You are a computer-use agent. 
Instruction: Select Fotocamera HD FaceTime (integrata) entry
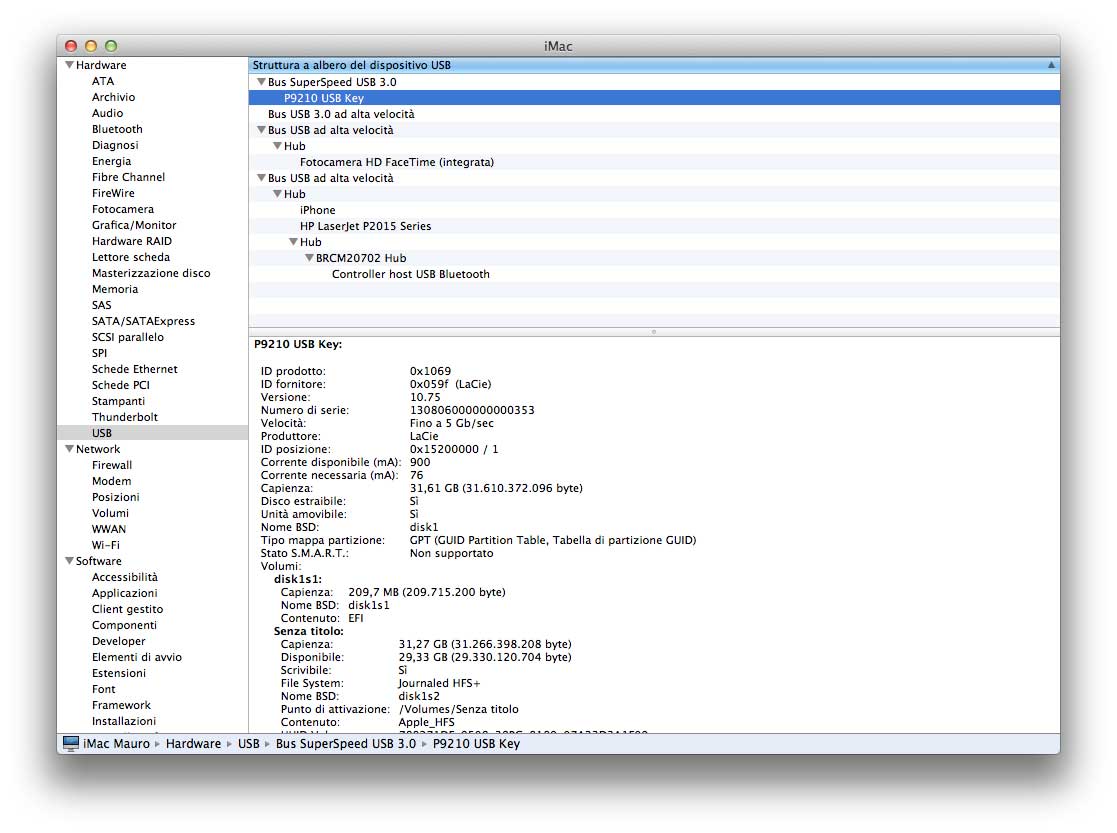click(396, 162)
